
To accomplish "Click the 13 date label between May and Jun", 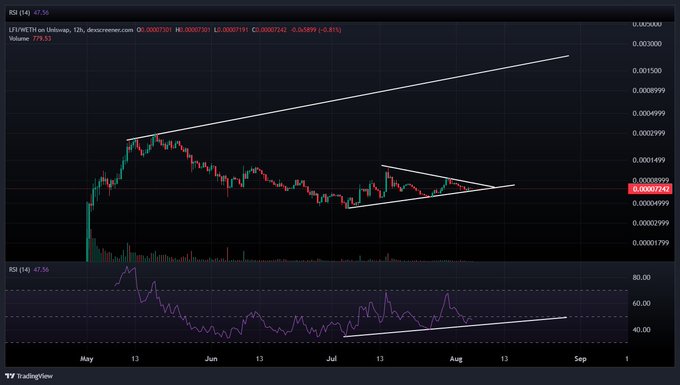I will point(135,359).
